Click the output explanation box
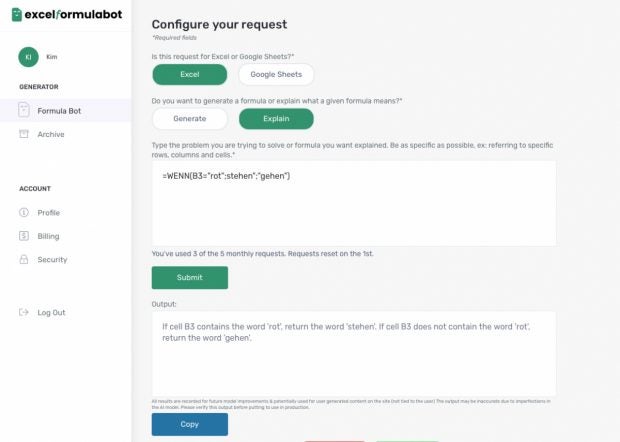 [x=353, y=352]
